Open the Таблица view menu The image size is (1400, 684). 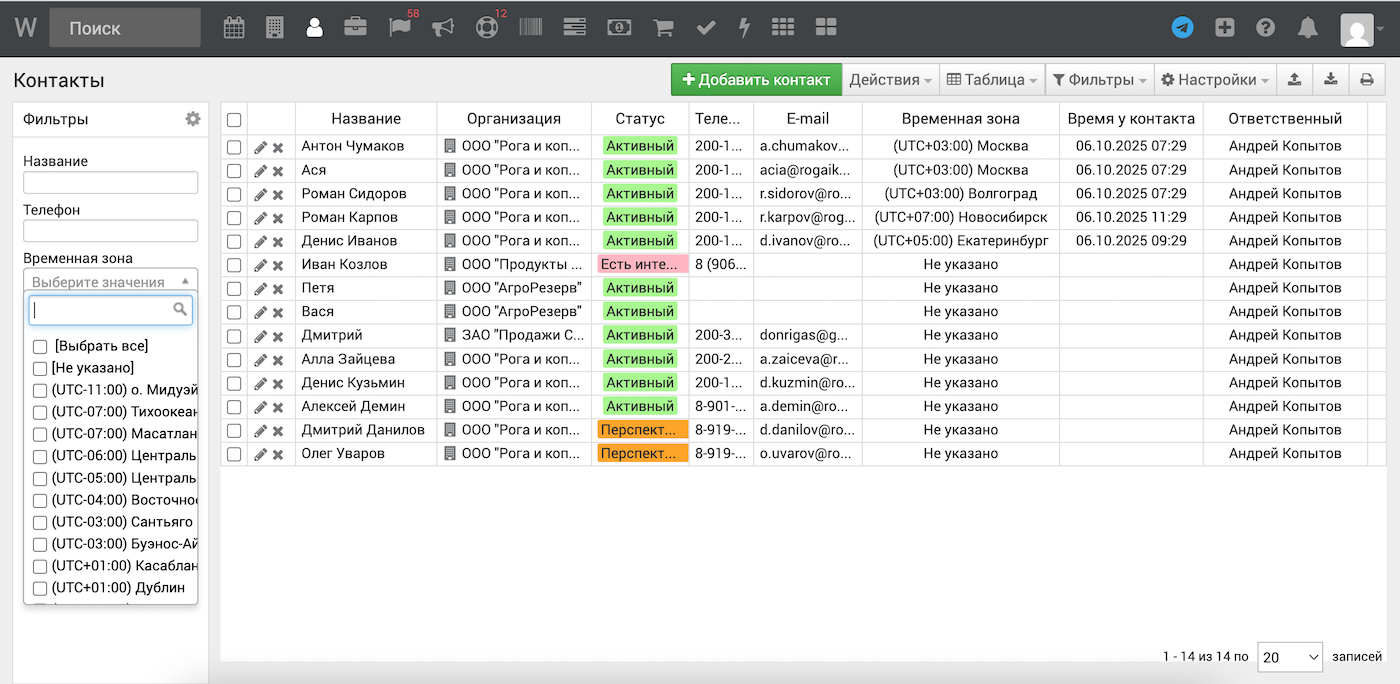993,80
